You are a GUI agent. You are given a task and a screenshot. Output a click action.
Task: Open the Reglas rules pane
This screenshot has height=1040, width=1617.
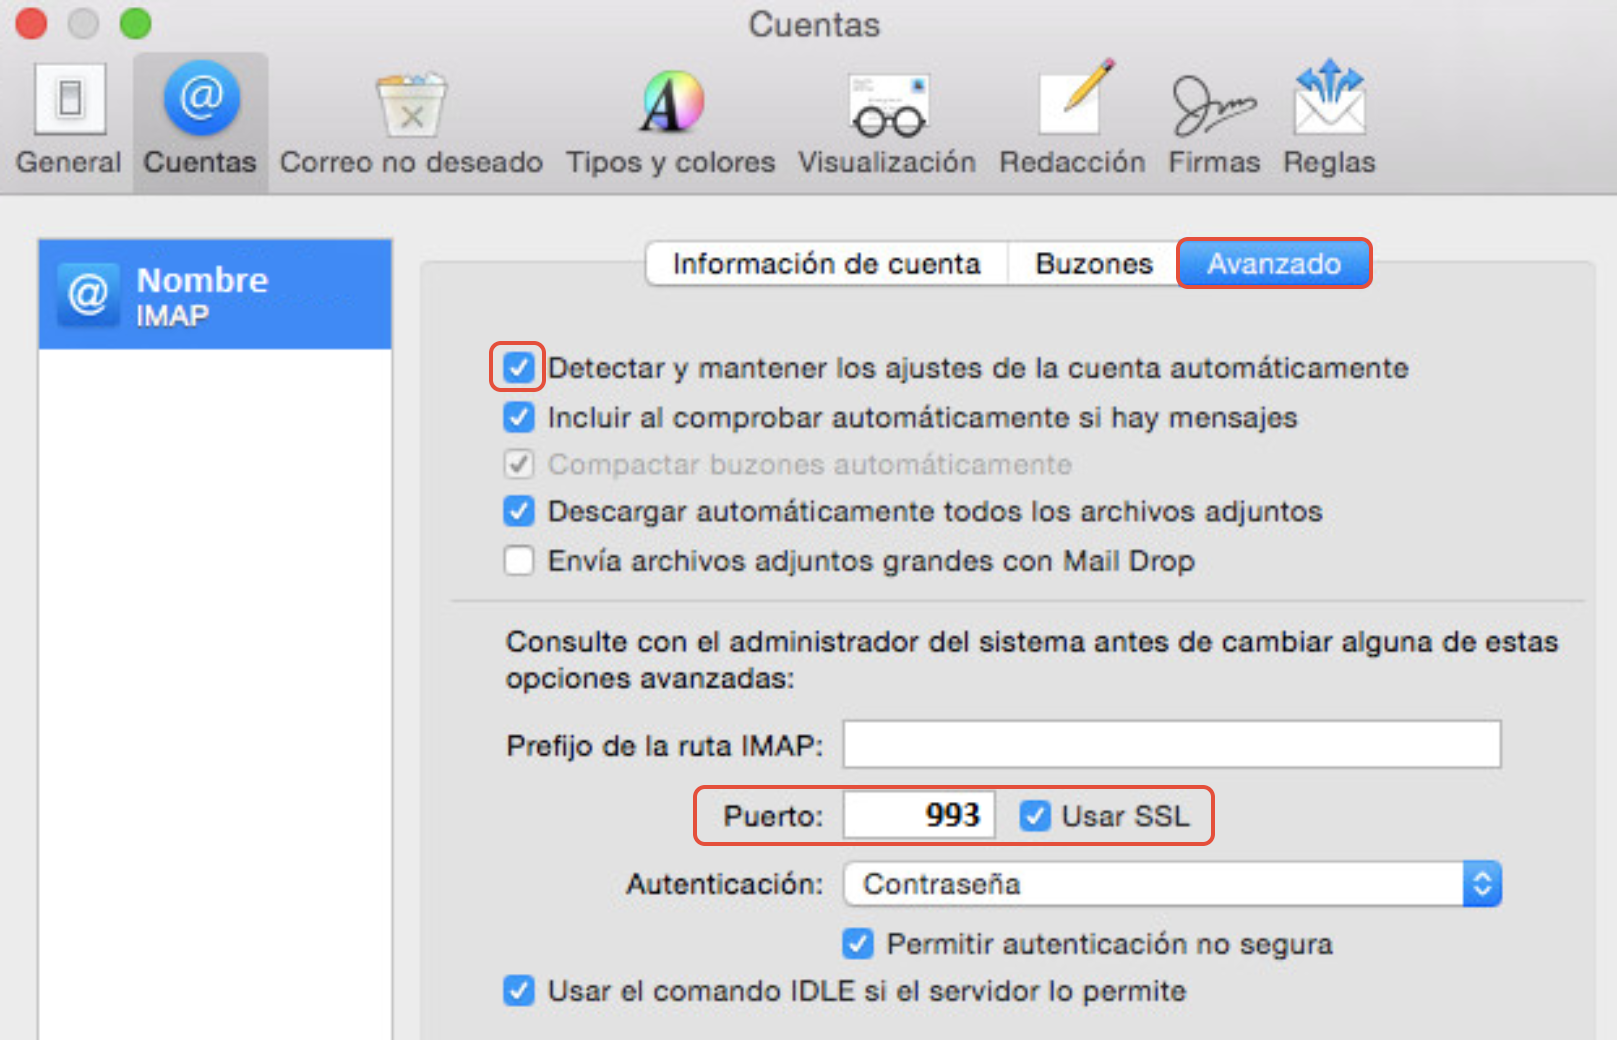pos(1329,118)
